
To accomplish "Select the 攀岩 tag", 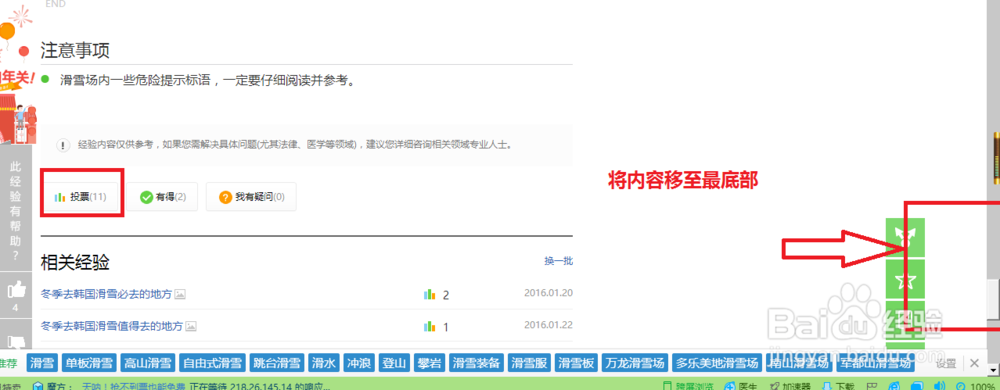I will (430, 364).
